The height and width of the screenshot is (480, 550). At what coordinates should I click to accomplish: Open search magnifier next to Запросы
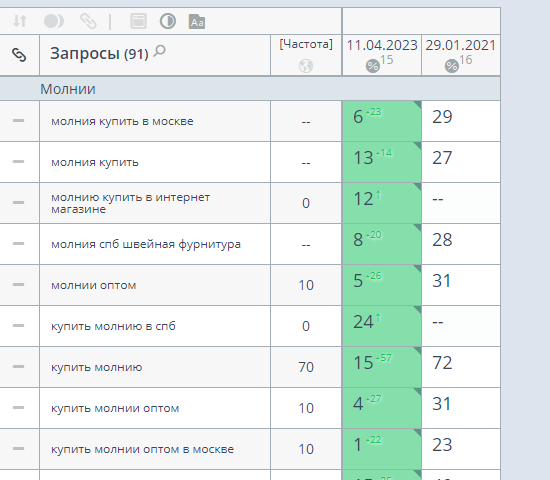[x=160, y=51]
